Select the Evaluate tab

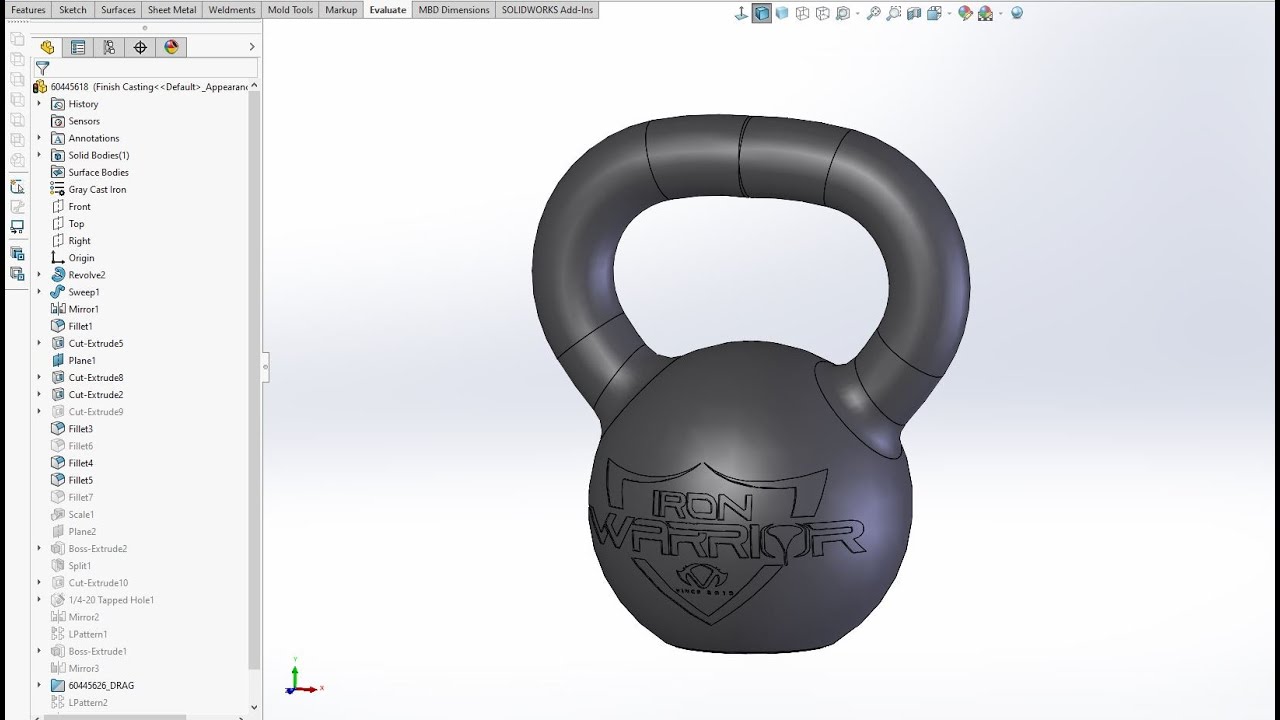[388, 10]
